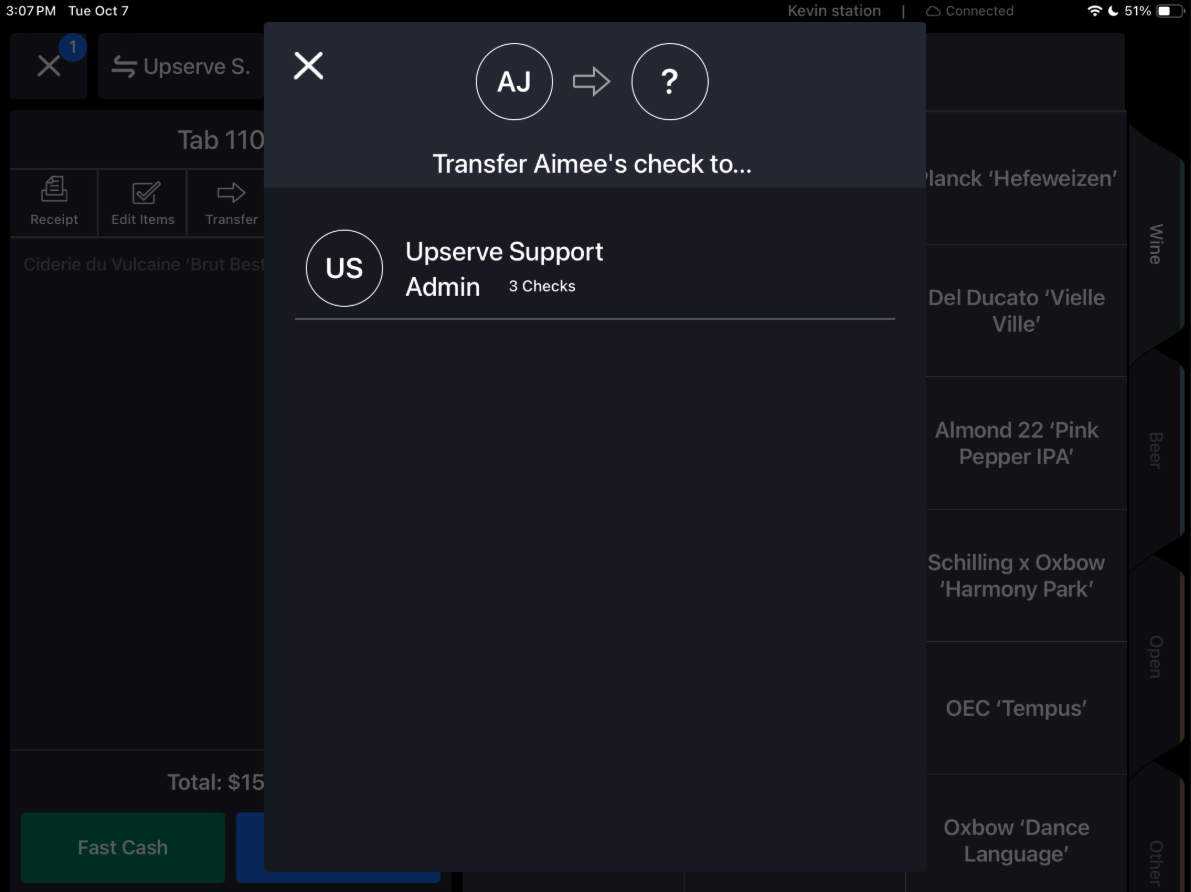The image size is (1191, 892).
Task: Switch to the Wine category tab
Action: point(1155,244)
